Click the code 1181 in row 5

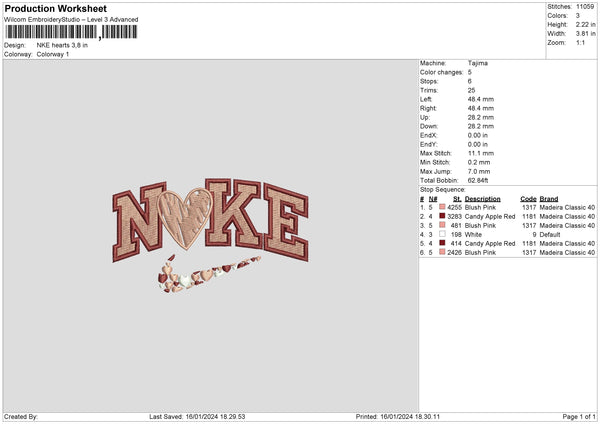[x=529, y=243]
